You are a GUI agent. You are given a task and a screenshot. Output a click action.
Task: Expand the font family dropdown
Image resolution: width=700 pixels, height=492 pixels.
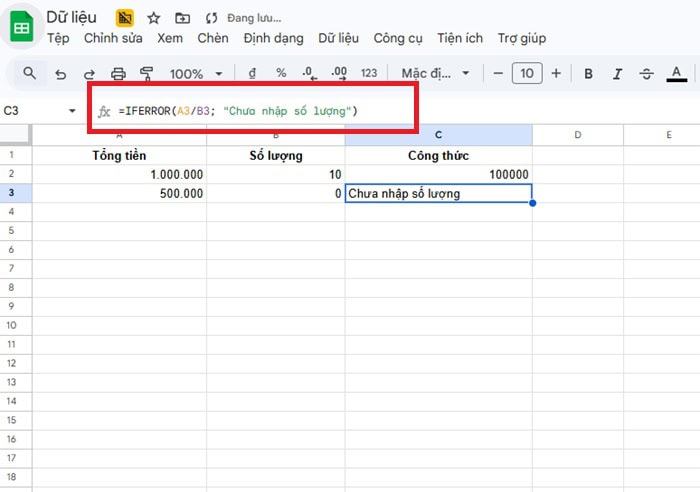[434, 73]
